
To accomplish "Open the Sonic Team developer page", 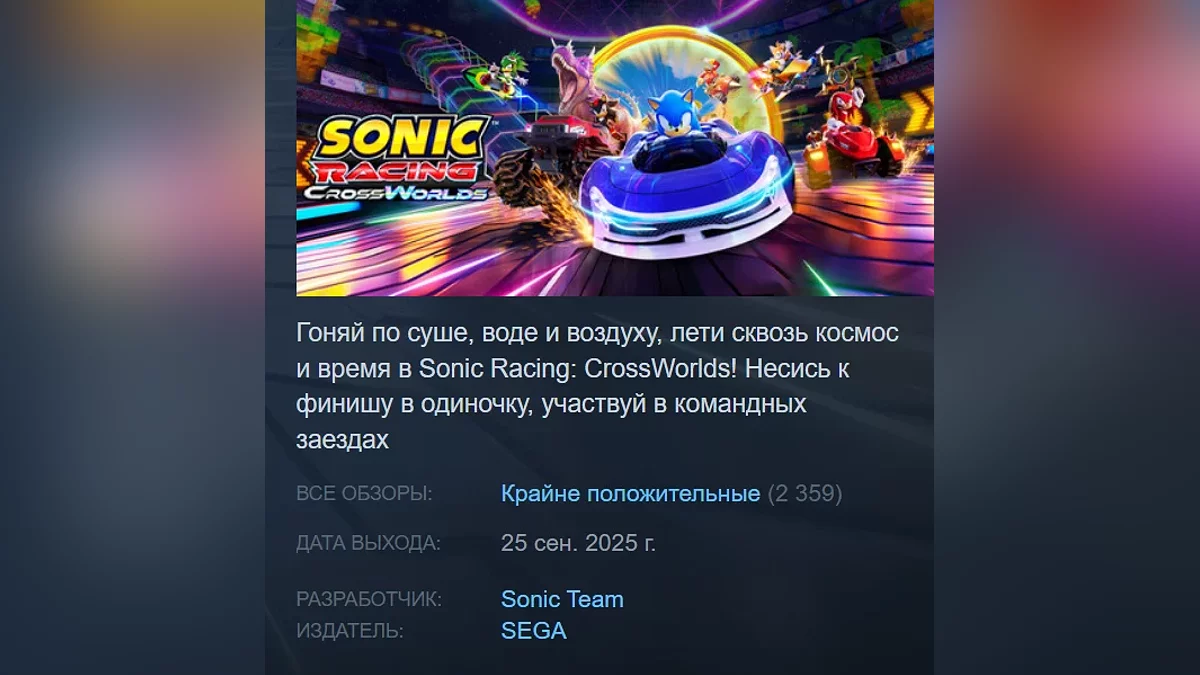I will (x=562, y=599).
